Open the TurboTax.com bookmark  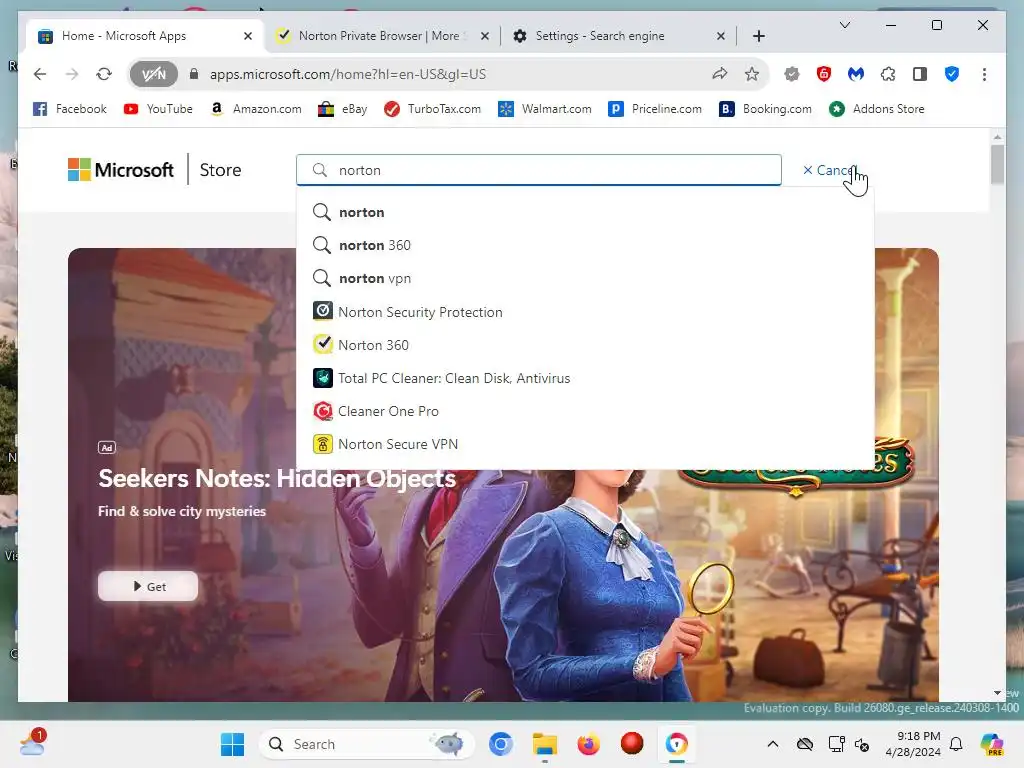(x=432, y=109)
